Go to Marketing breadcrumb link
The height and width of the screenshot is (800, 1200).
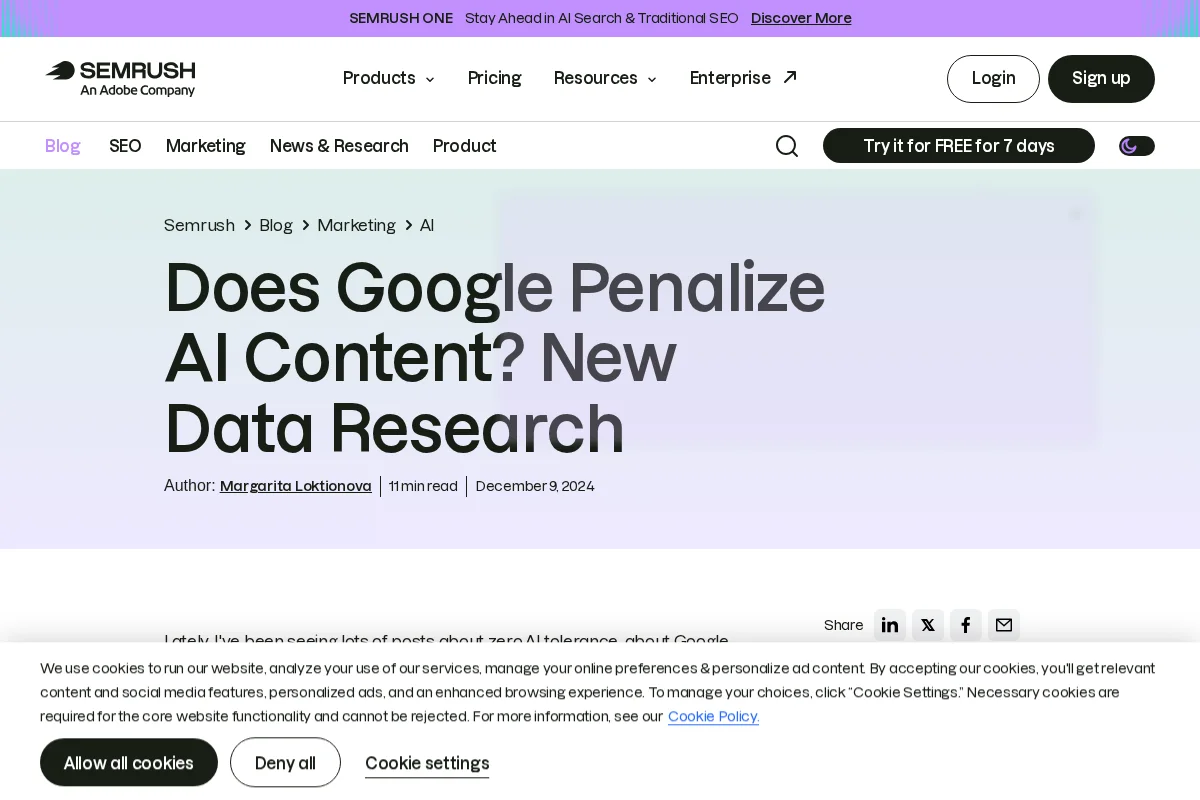tap(357, 225)
